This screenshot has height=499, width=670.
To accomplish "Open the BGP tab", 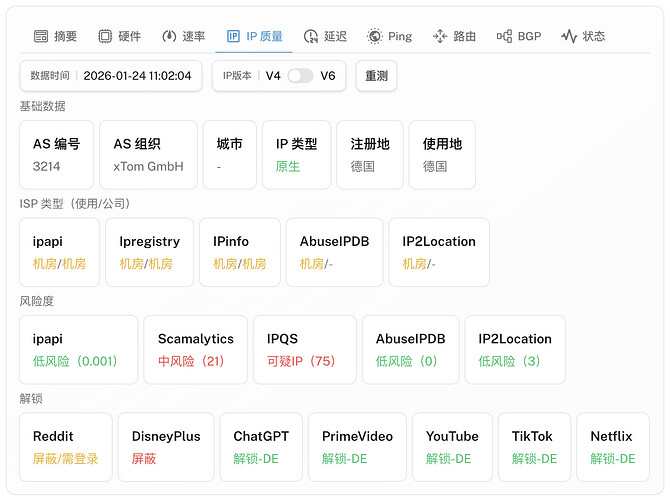I will (519, 36).
